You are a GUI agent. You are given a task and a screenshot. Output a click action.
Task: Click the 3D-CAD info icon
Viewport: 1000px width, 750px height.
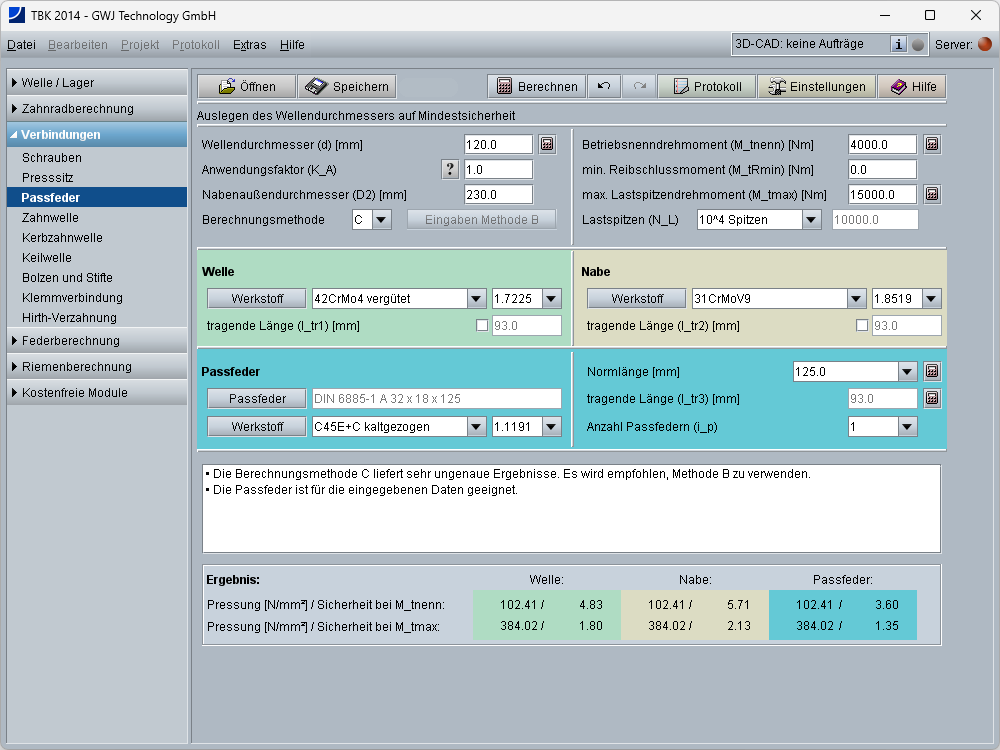[x=898, y=44]
